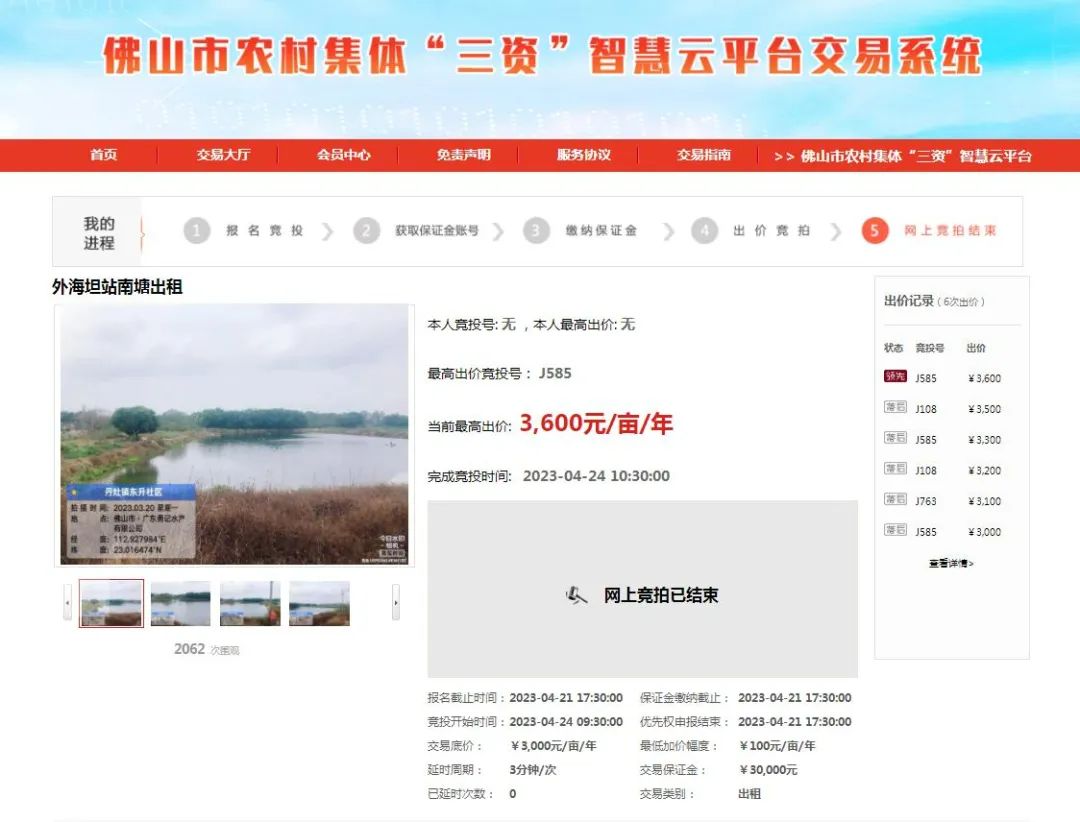Click the step 2 circle for 获取保证金账号
1080x822 pixels.
coord(366,231)
